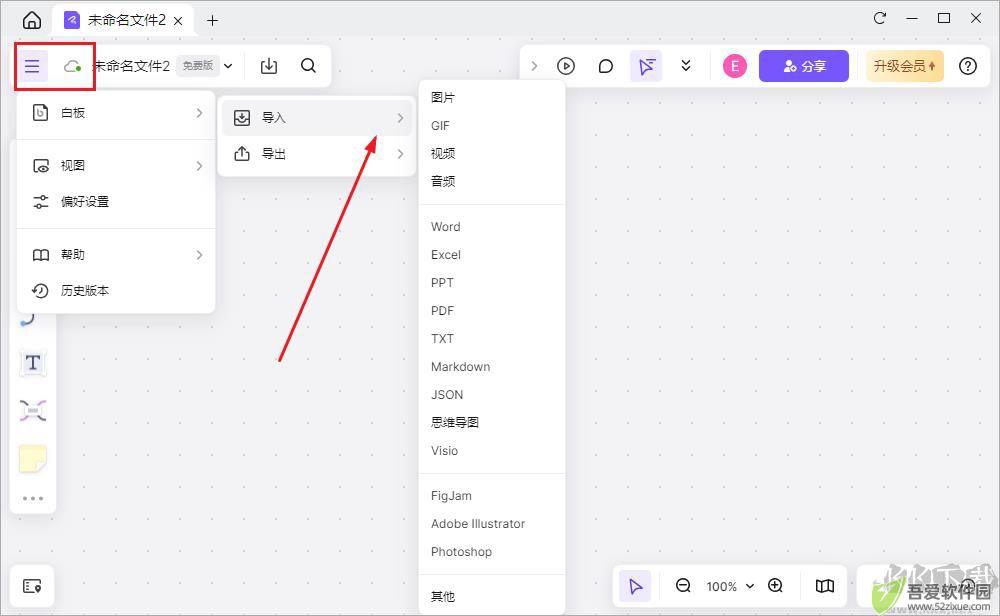Viewport: 1000px width, 616px height.
Task: Open the user avatar E
Action: coord(735,66)
